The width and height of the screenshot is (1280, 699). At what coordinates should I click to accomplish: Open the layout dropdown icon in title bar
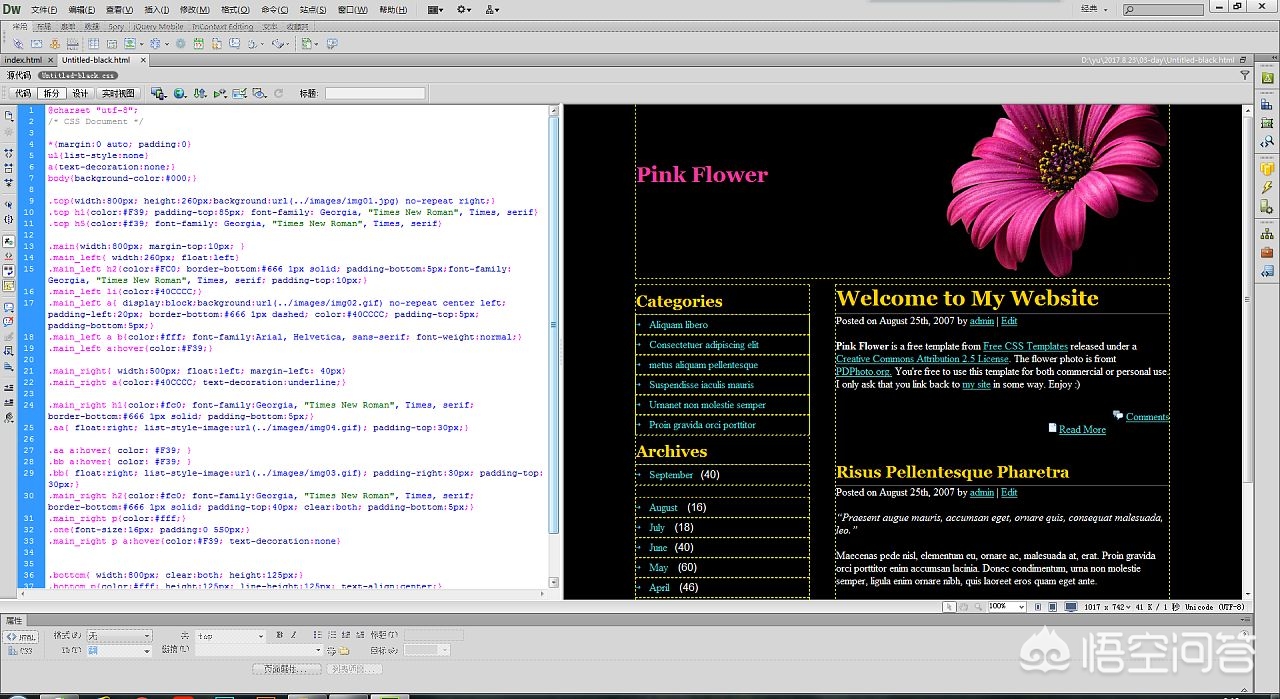(435, 9)
